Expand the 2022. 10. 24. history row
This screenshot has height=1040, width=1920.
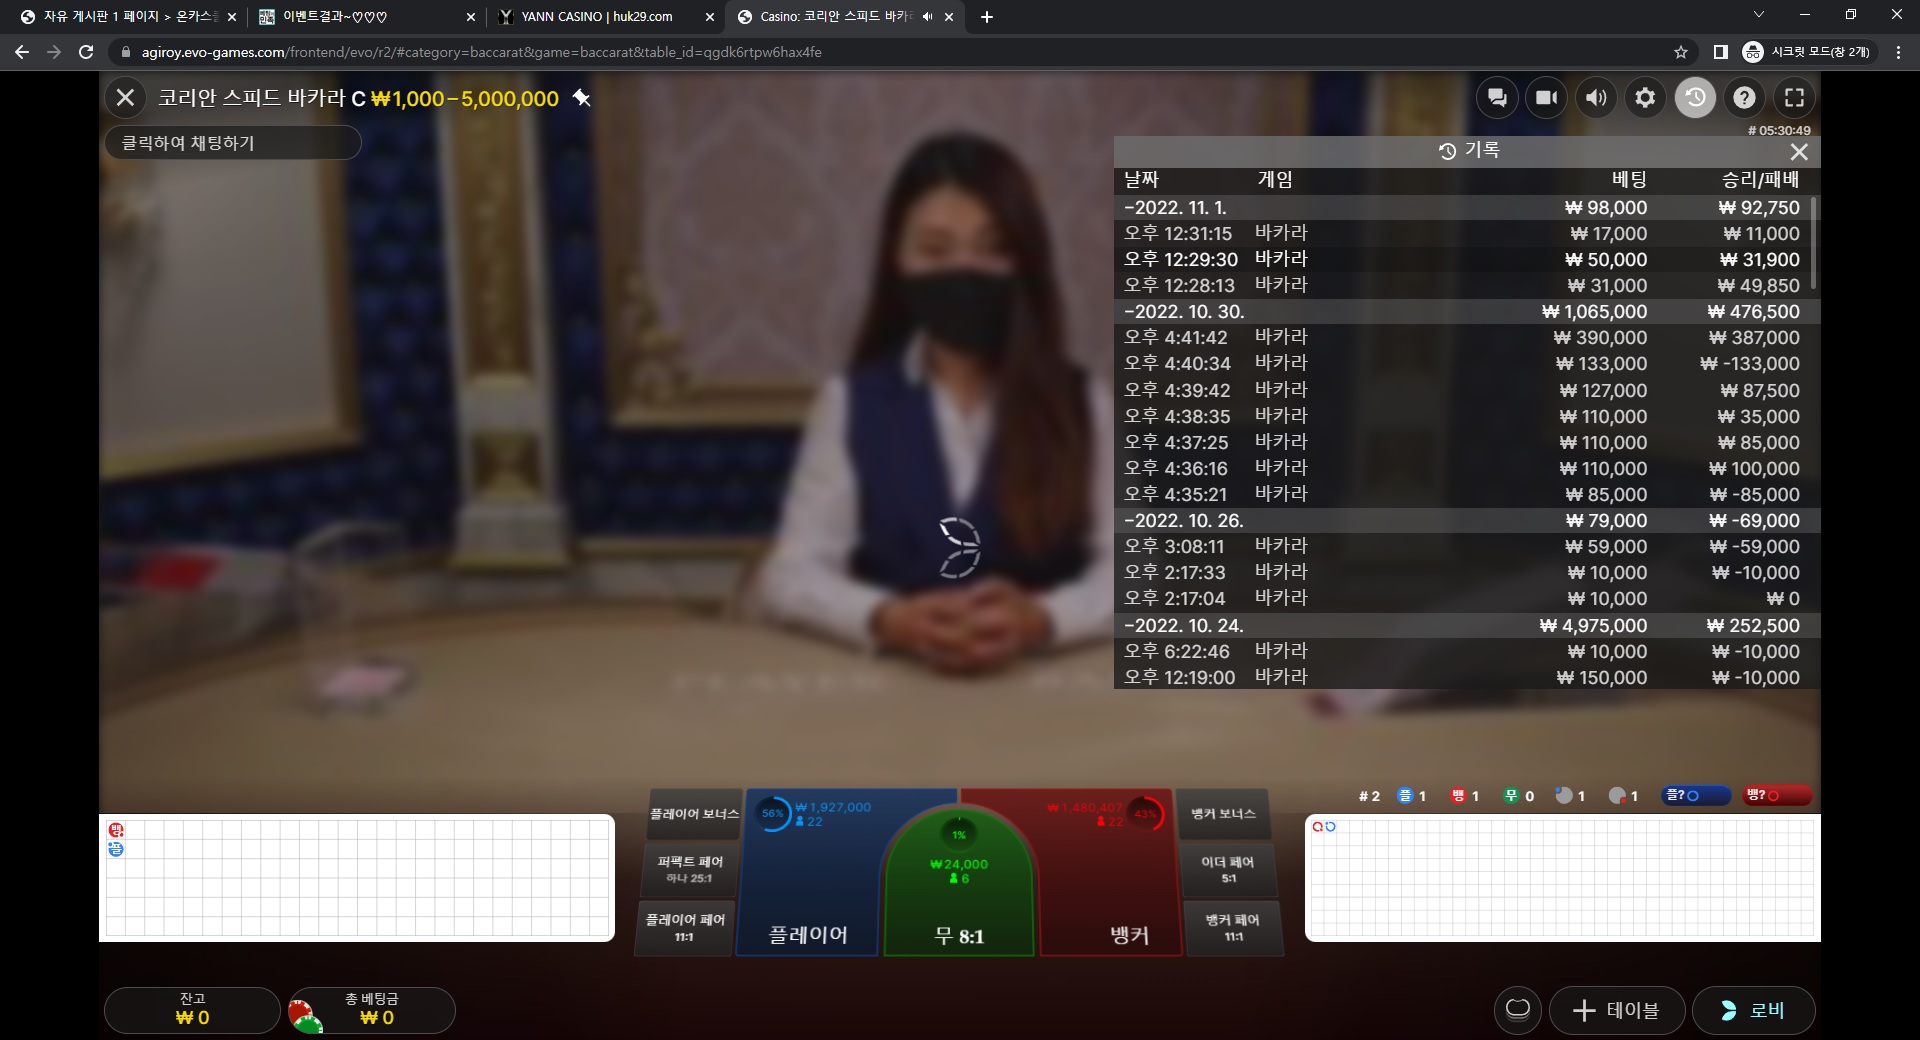(x=1184, y=626)
